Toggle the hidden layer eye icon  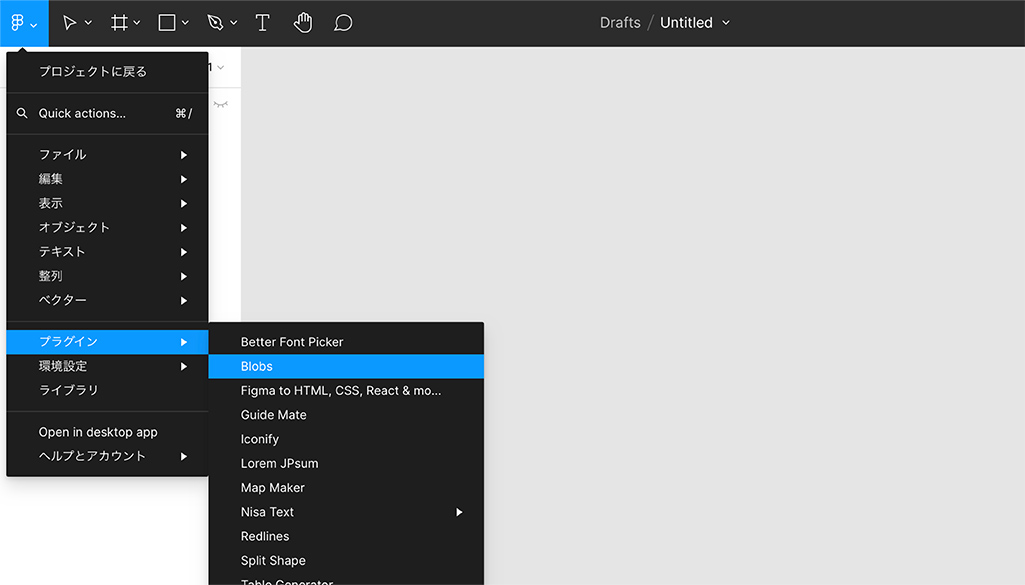[221, 104]
